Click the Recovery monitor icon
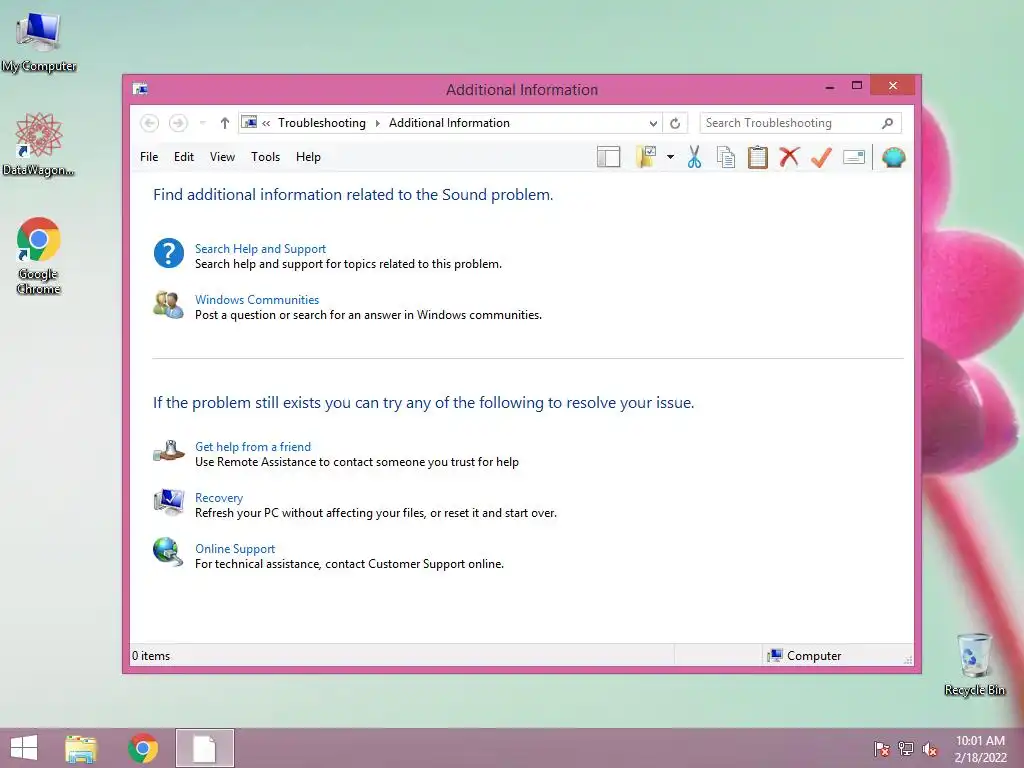Image resolution: width=1024 pixels, height=768 pixels. (x=168, y=502)
